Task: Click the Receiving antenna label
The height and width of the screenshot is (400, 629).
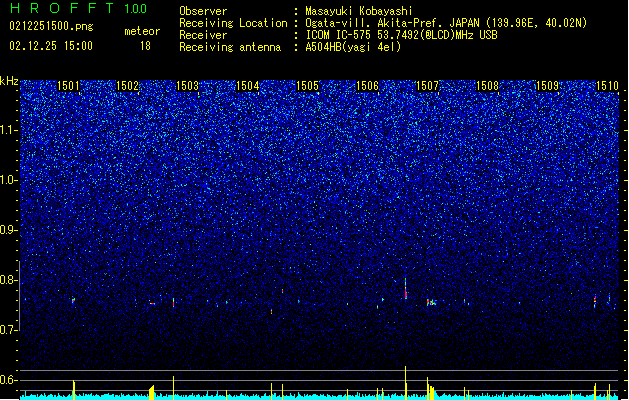Action: 230,47
